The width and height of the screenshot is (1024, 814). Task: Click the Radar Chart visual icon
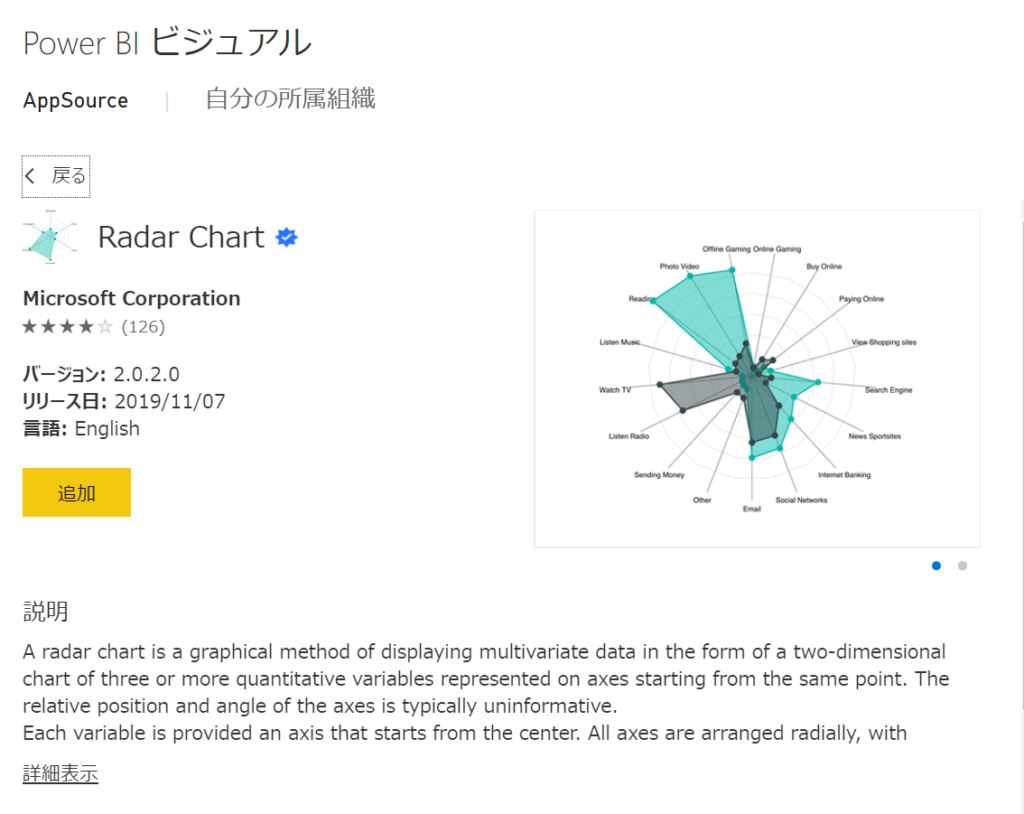click(50, 237)
